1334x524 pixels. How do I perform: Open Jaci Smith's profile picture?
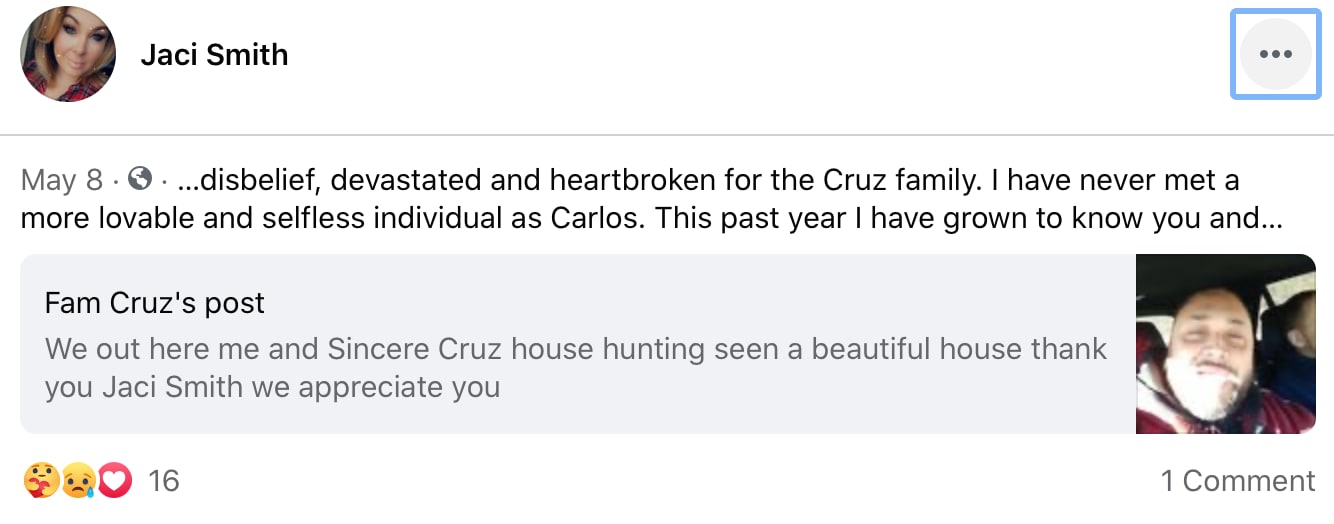click(68, 54)
